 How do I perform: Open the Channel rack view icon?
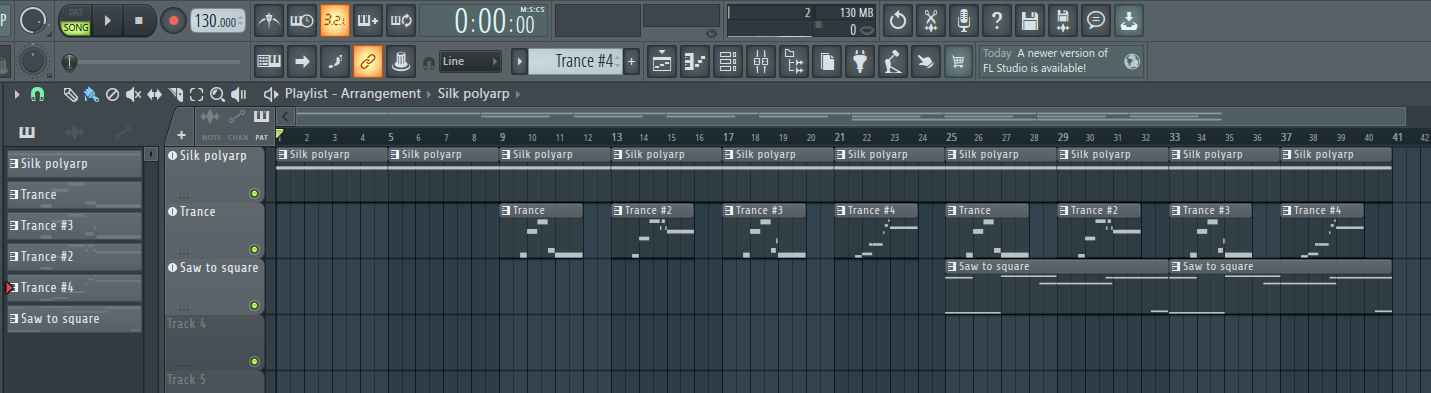[x=727, y=62]
